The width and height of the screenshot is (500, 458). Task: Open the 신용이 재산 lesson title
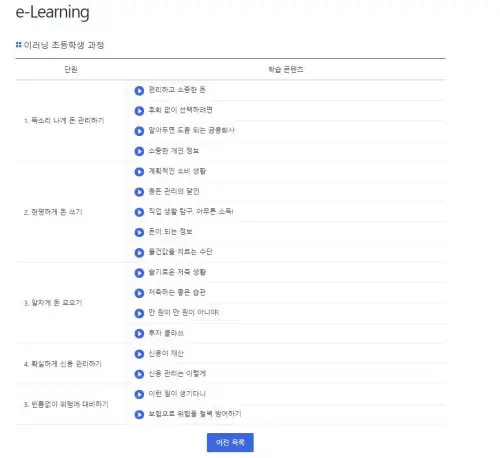click(x=166, y=353)
